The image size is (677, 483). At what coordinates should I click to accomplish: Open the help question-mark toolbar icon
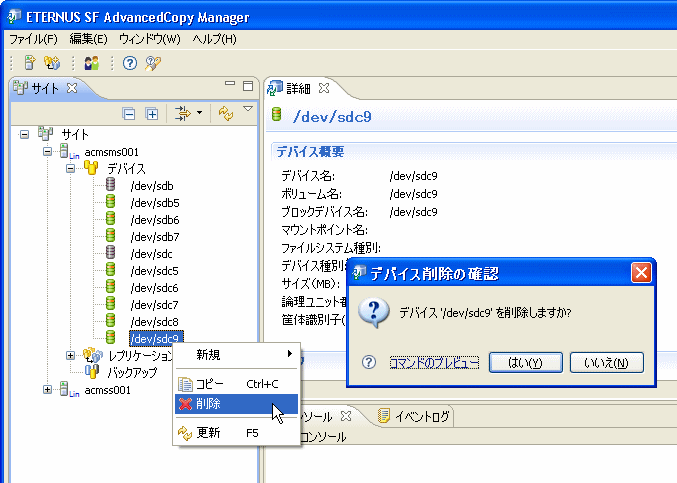coord(130,63)
